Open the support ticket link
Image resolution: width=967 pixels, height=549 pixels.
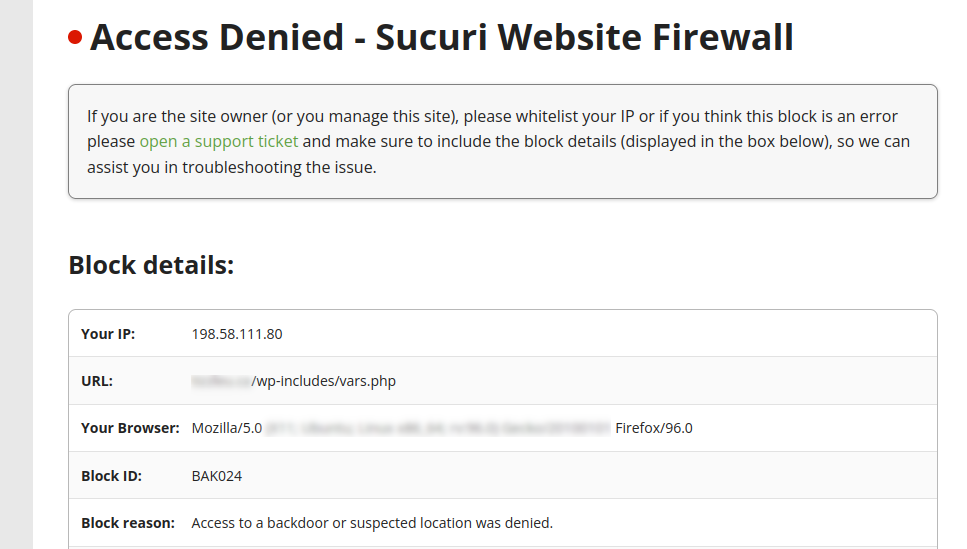pos(218,141)
